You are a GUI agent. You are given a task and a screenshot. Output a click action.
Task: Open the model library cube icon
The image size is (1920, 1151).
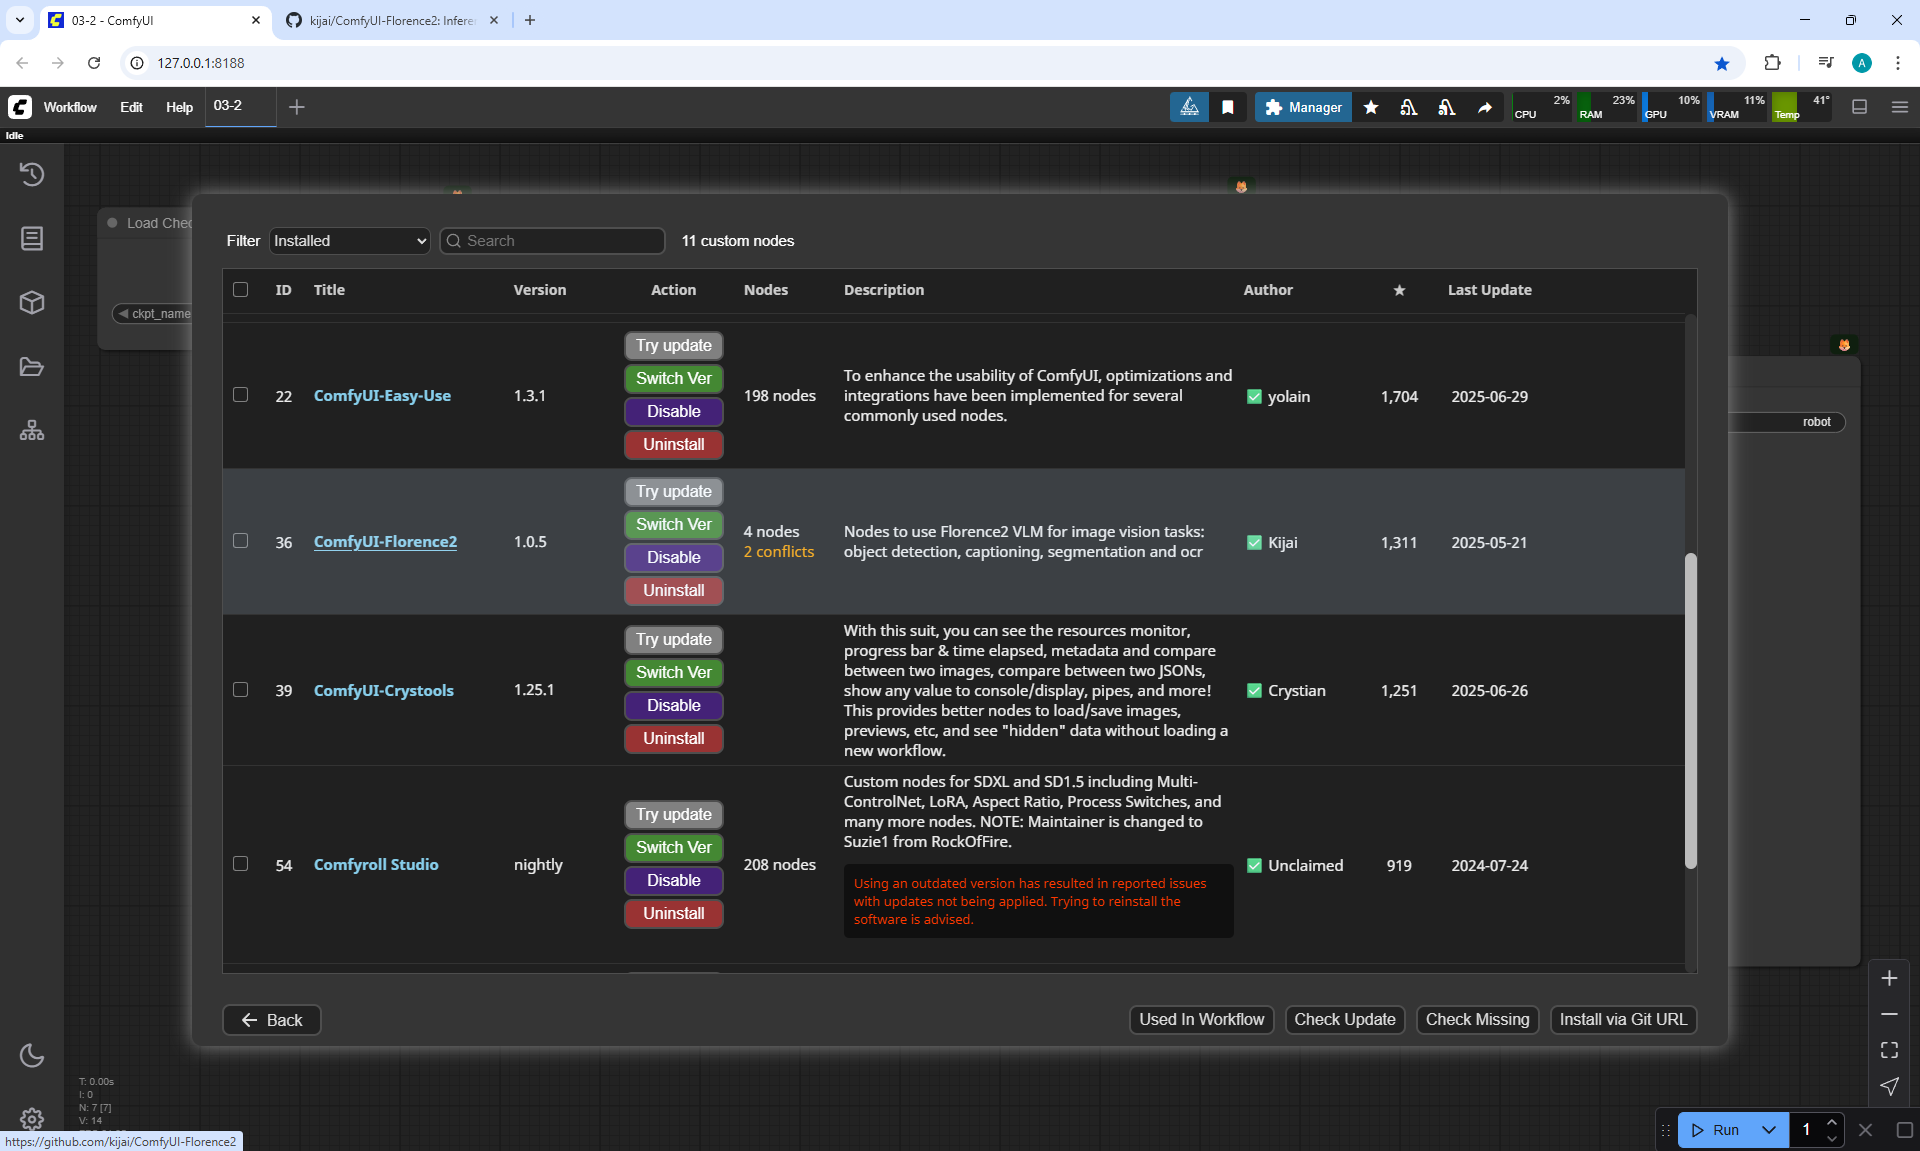[32, 302]
